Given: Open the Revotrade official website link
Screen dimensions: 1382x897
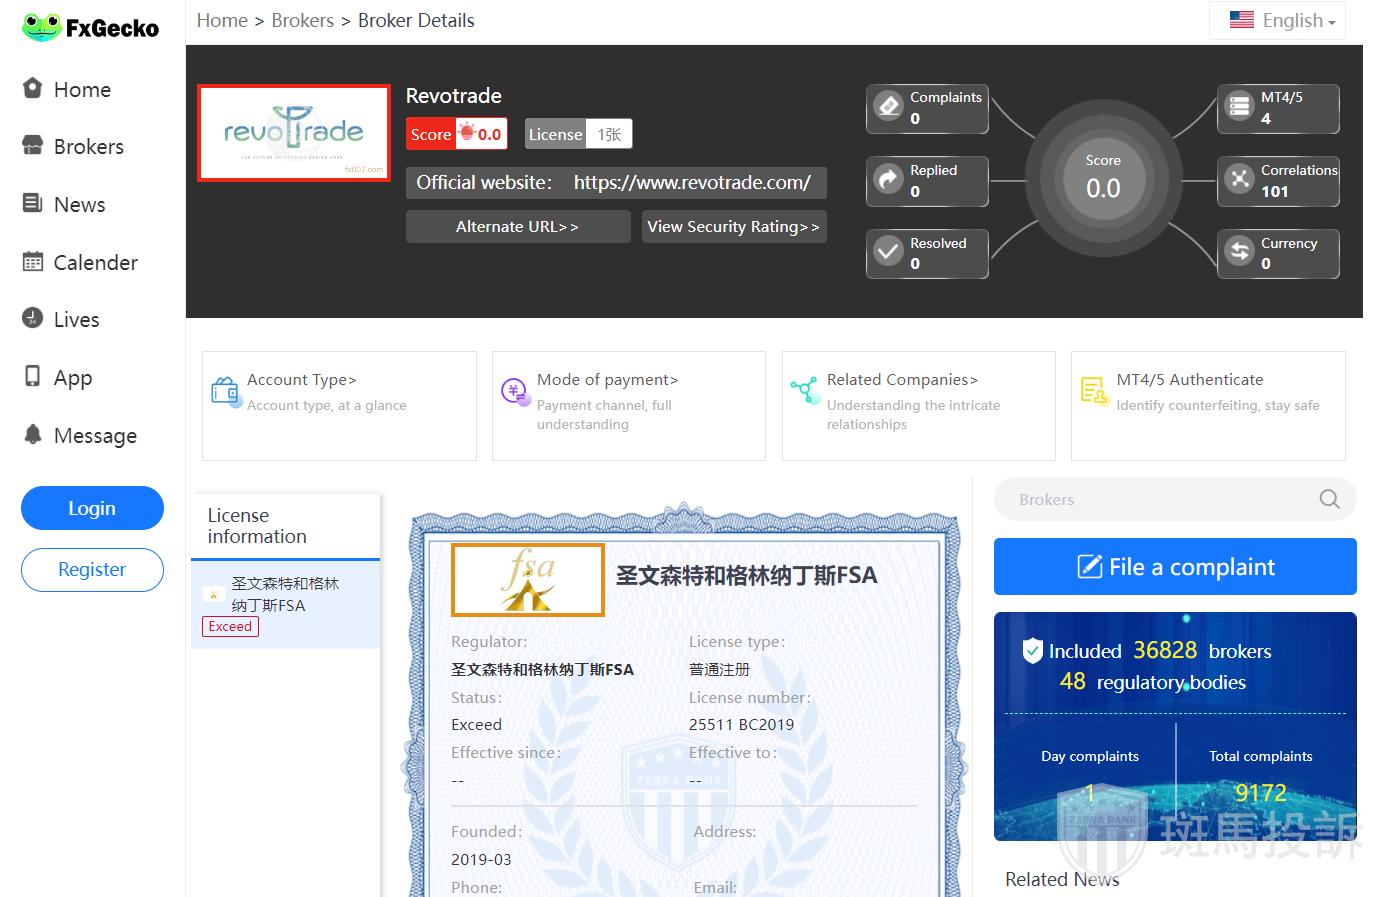Looking at the screenshot, I should [691, 183].
